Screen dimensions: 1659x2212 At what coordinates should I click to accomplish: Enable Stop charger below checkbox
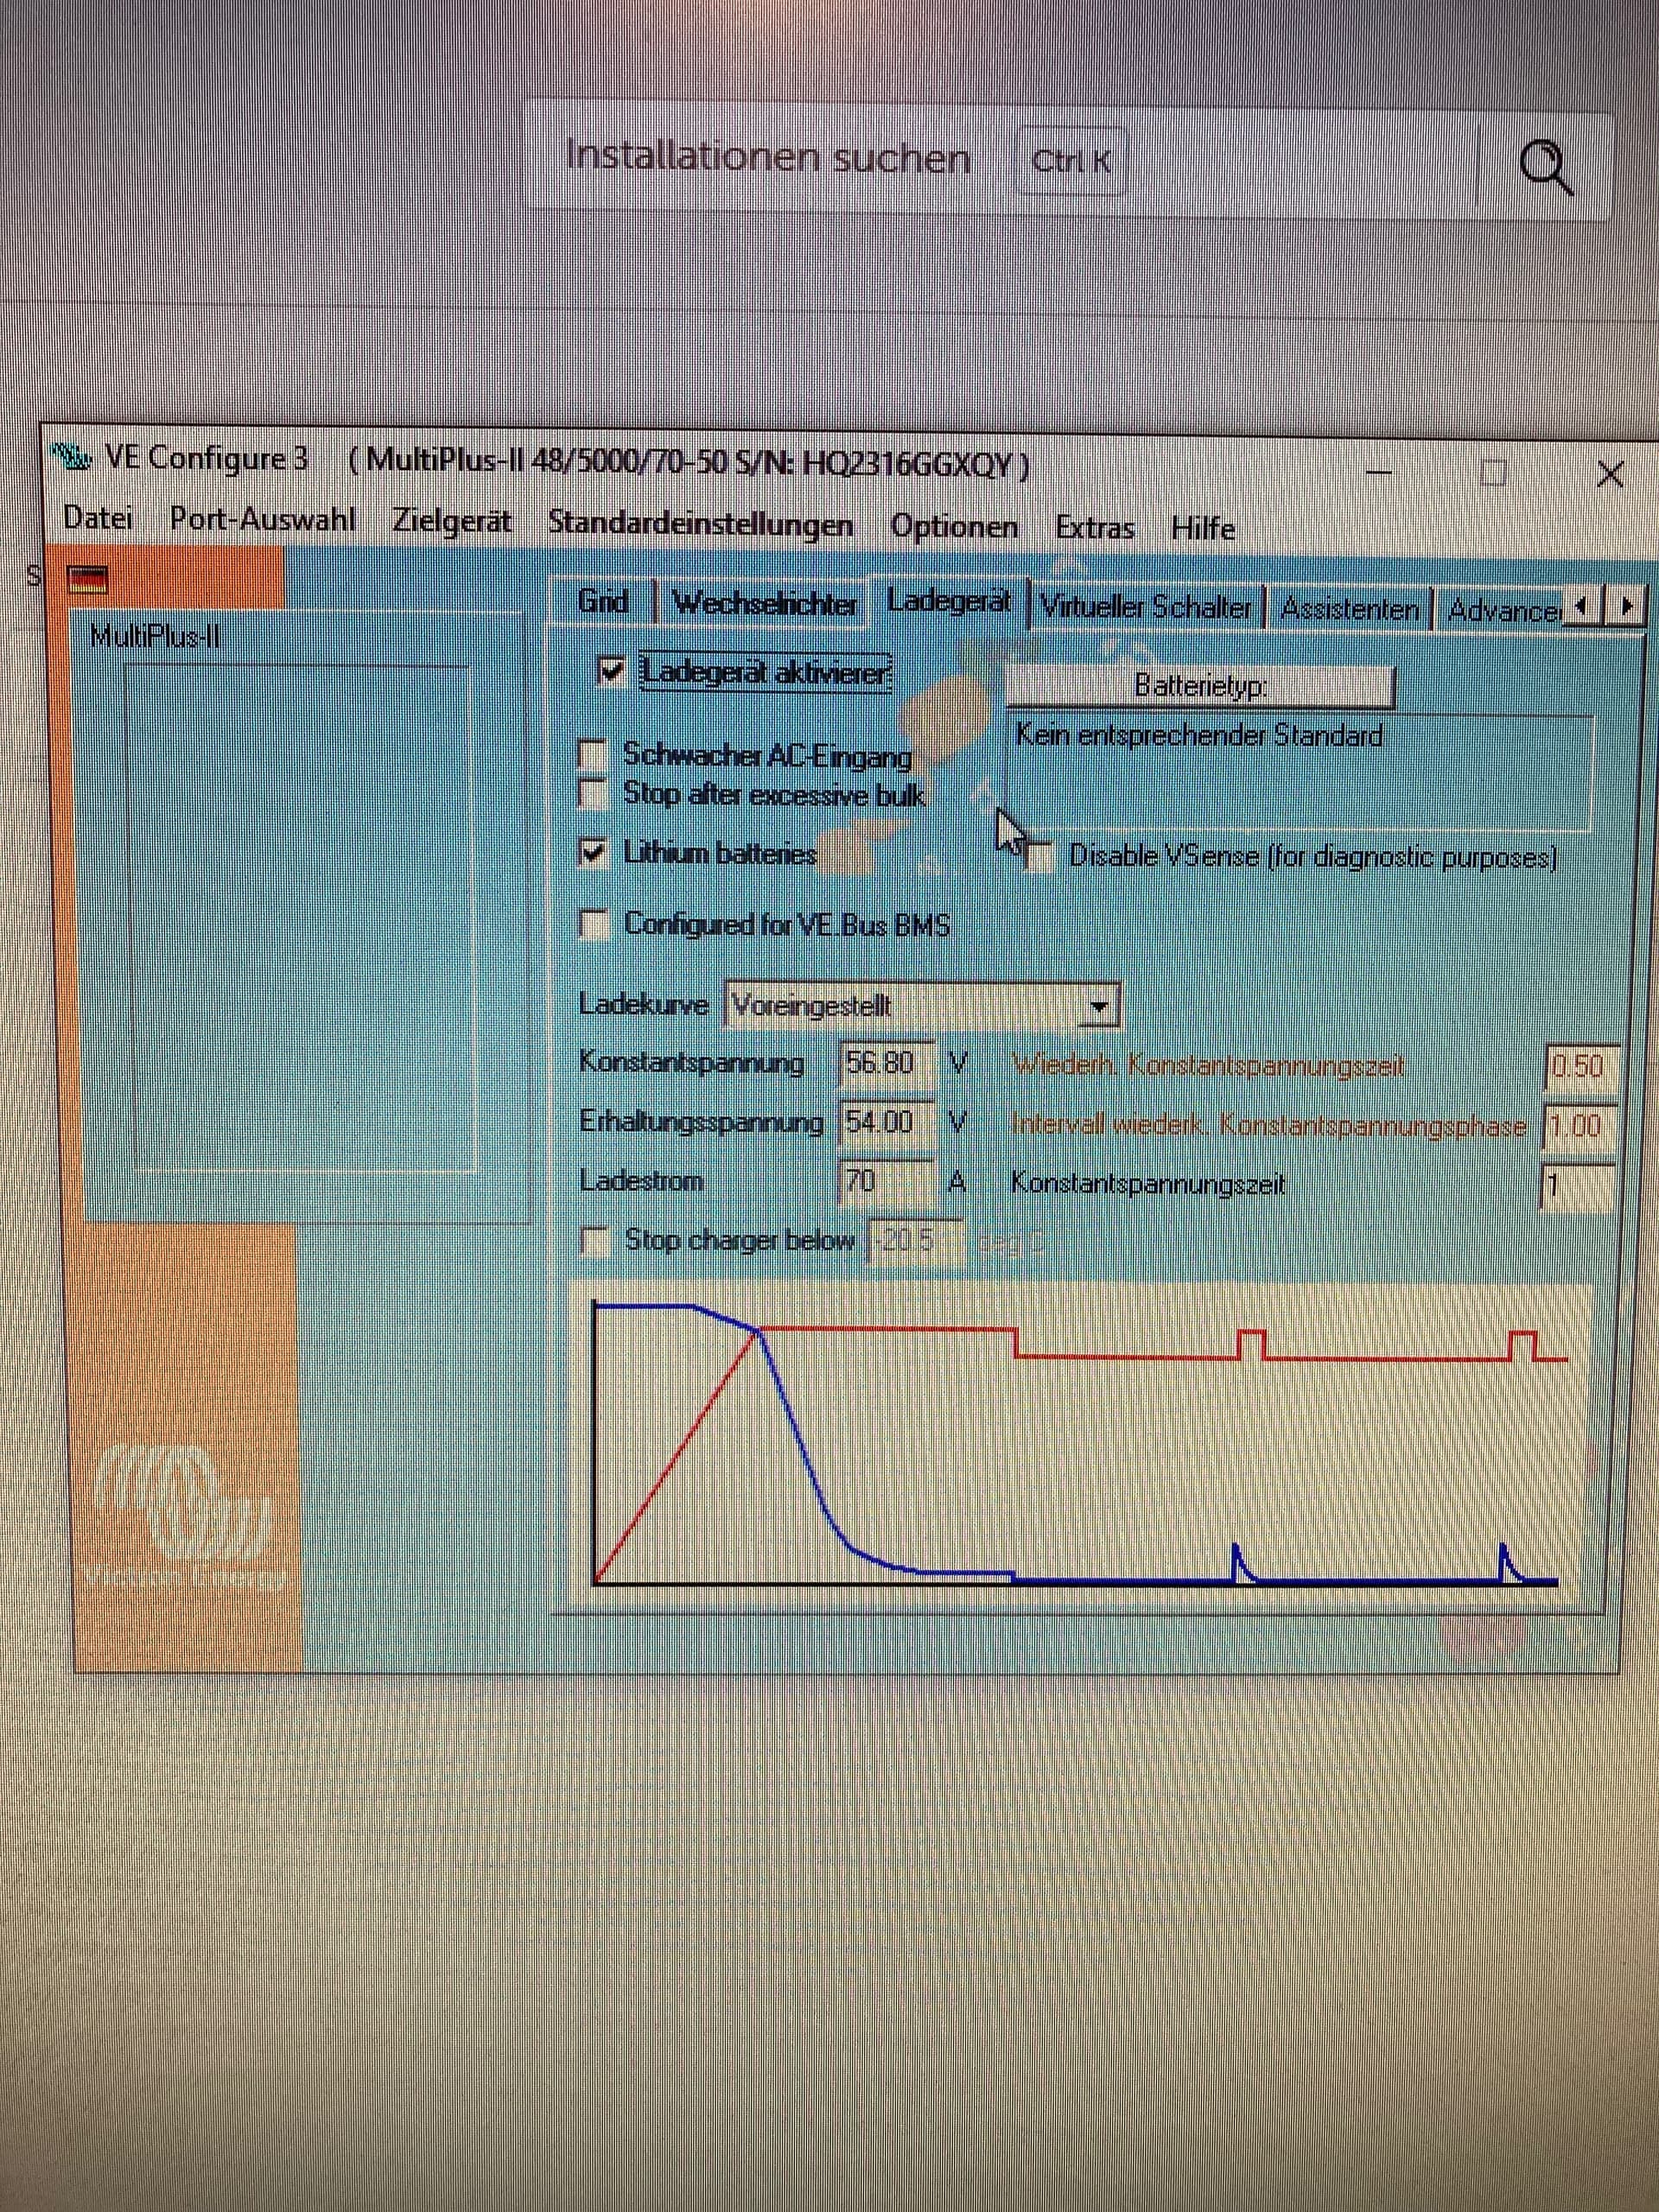pyautogui.click(x=595, y=1241)
